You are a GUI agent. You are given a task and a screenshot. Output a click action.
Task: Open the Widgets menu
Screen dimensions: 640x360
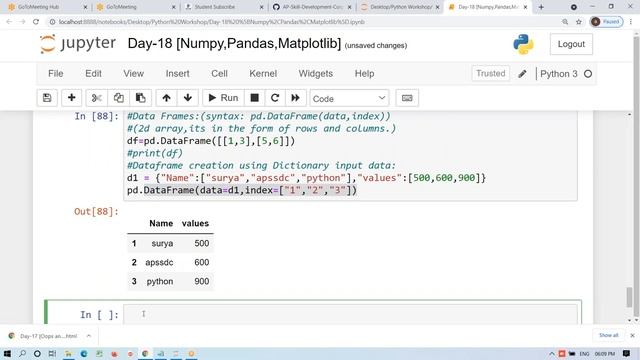pyautogui.click(x=316, y=73)
